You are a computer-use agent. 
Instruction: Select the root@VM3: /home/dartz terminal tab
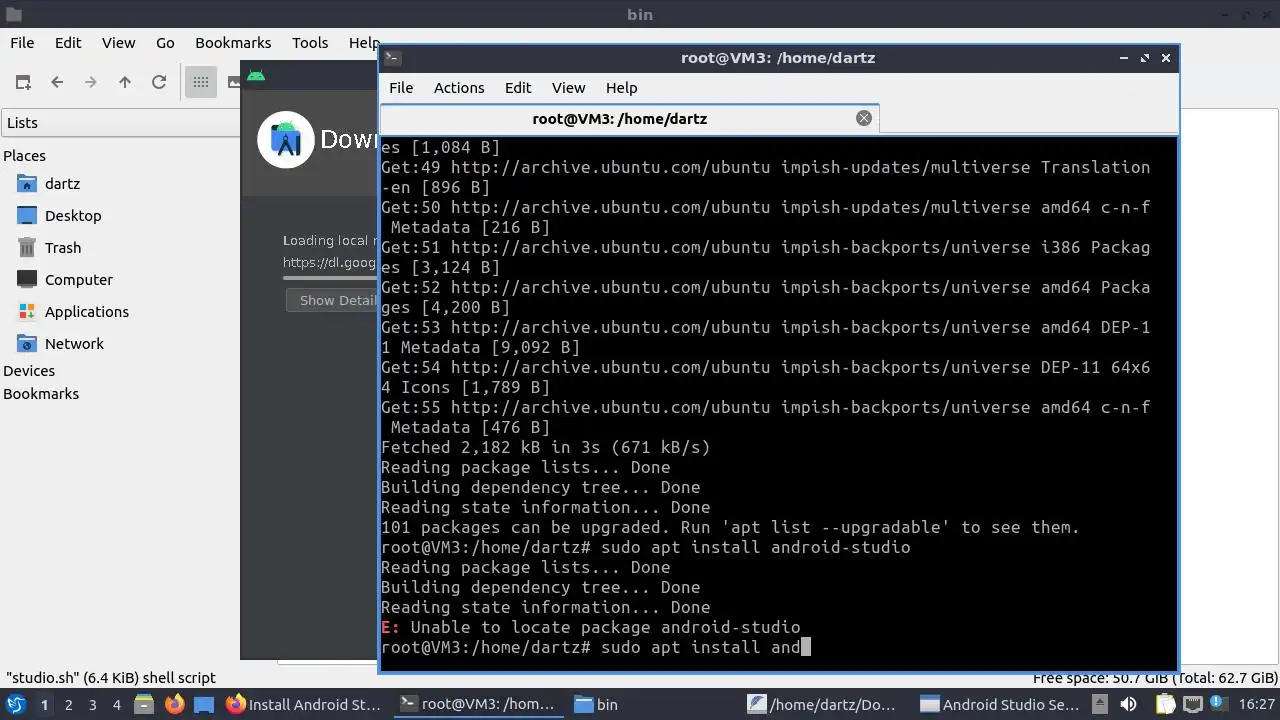630,118
